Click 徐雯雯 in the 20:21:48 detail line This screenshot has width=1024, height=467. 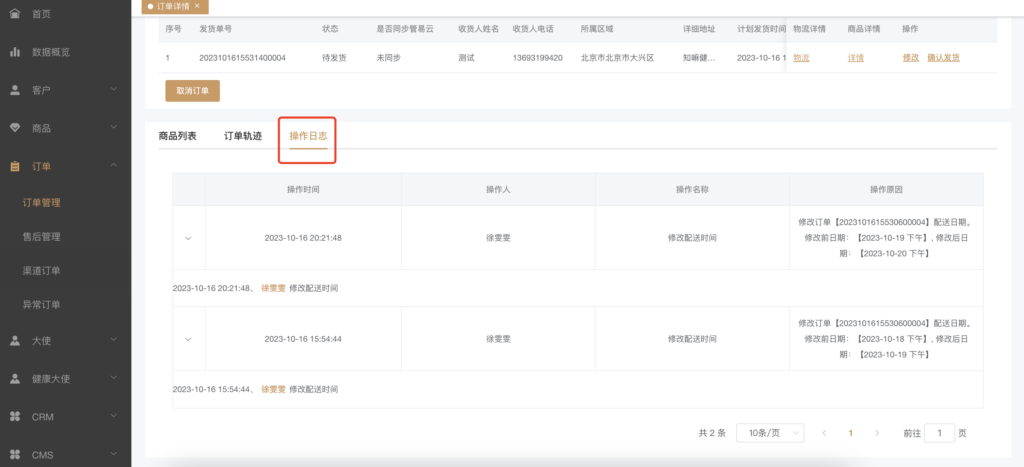click(273, 288)
